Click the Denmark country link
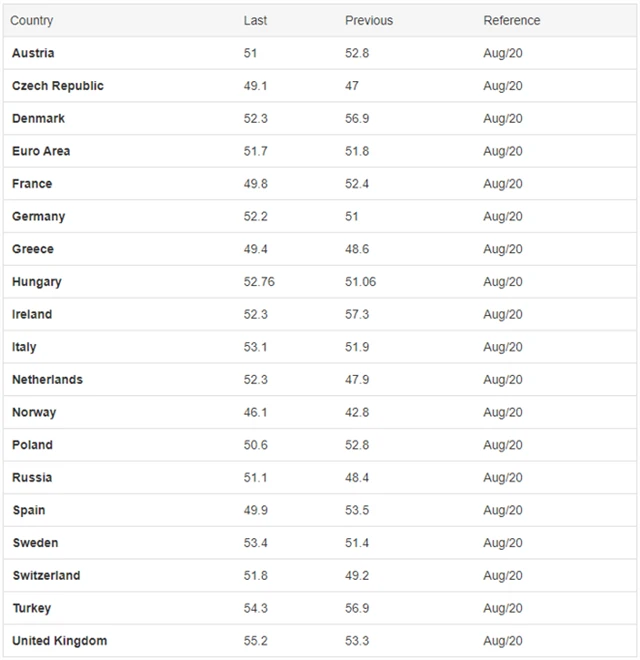The image size is (640, 660). [38, 118]
